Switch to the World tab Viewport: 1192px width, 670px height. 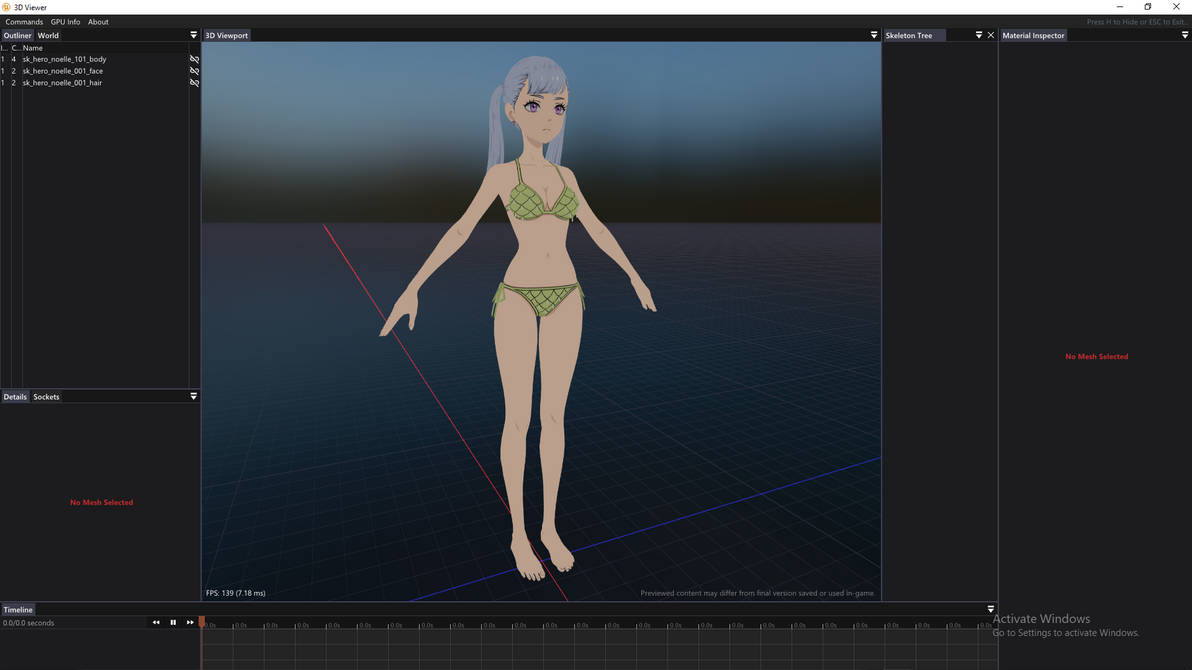[48, 35]
